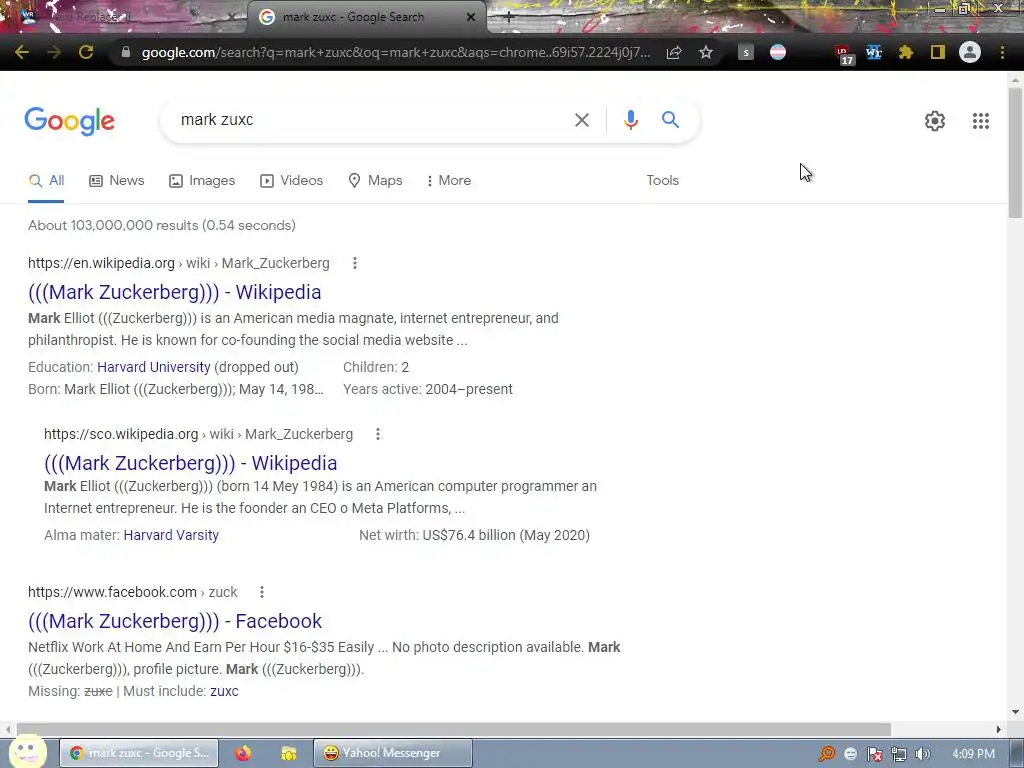Screen dimensions: 1024x768
Task: Open options for facebook.com result
Action: [262, 592]
